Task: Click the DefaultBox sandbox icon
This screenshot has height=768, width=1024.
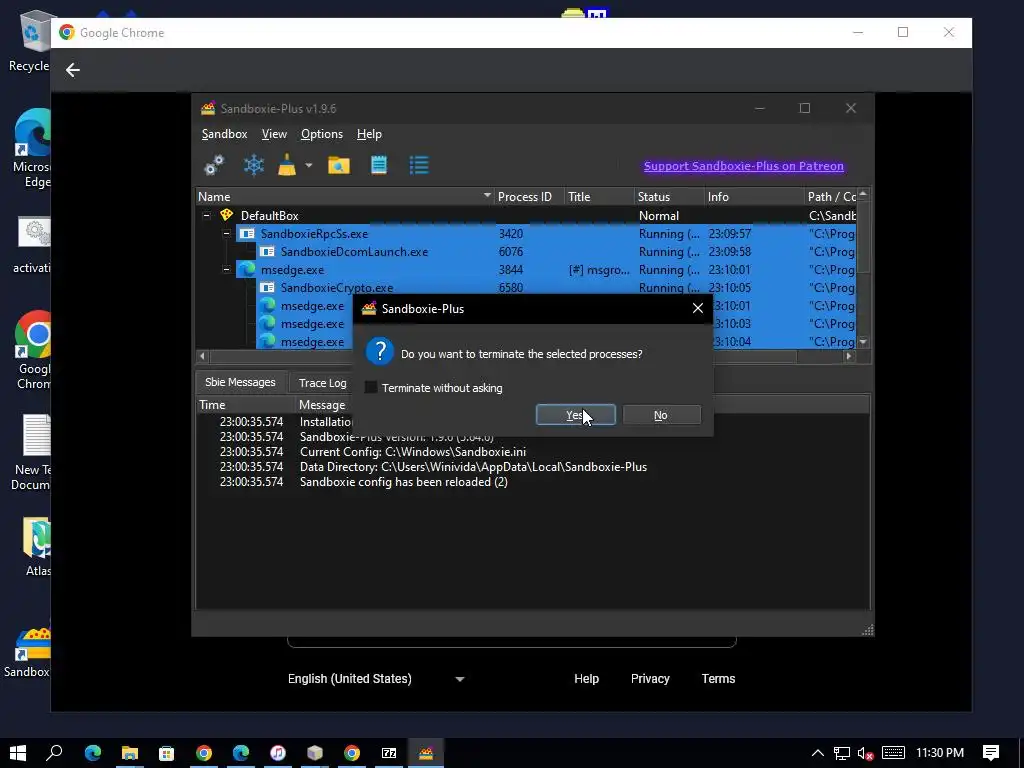Action: tap(227, 215)
